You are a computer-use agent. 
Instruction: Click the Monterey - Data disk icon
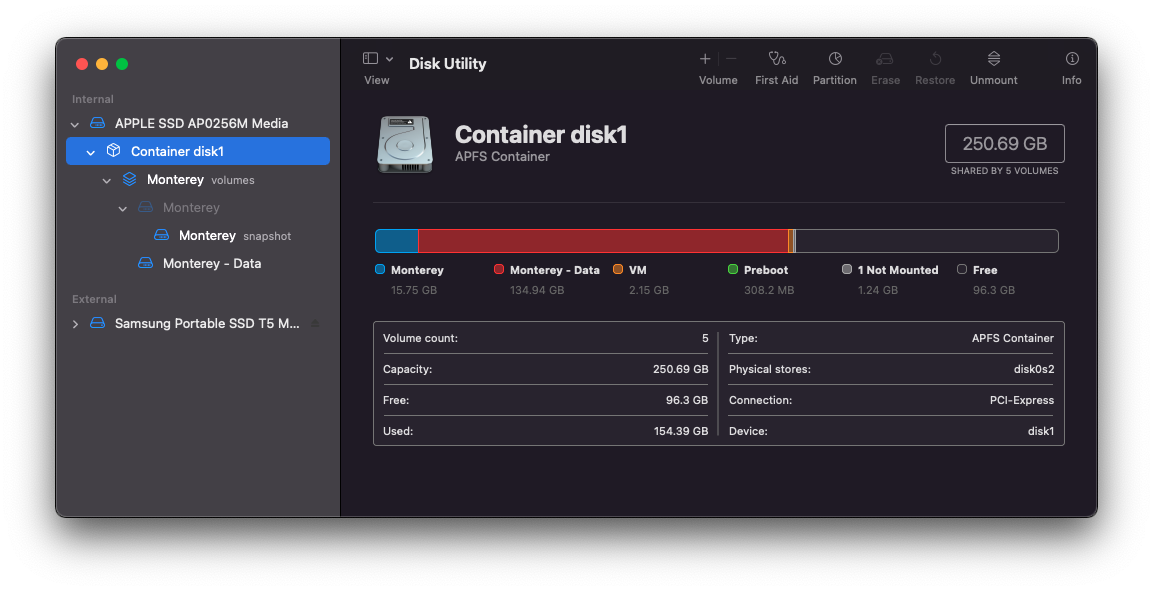click(146, 263)
